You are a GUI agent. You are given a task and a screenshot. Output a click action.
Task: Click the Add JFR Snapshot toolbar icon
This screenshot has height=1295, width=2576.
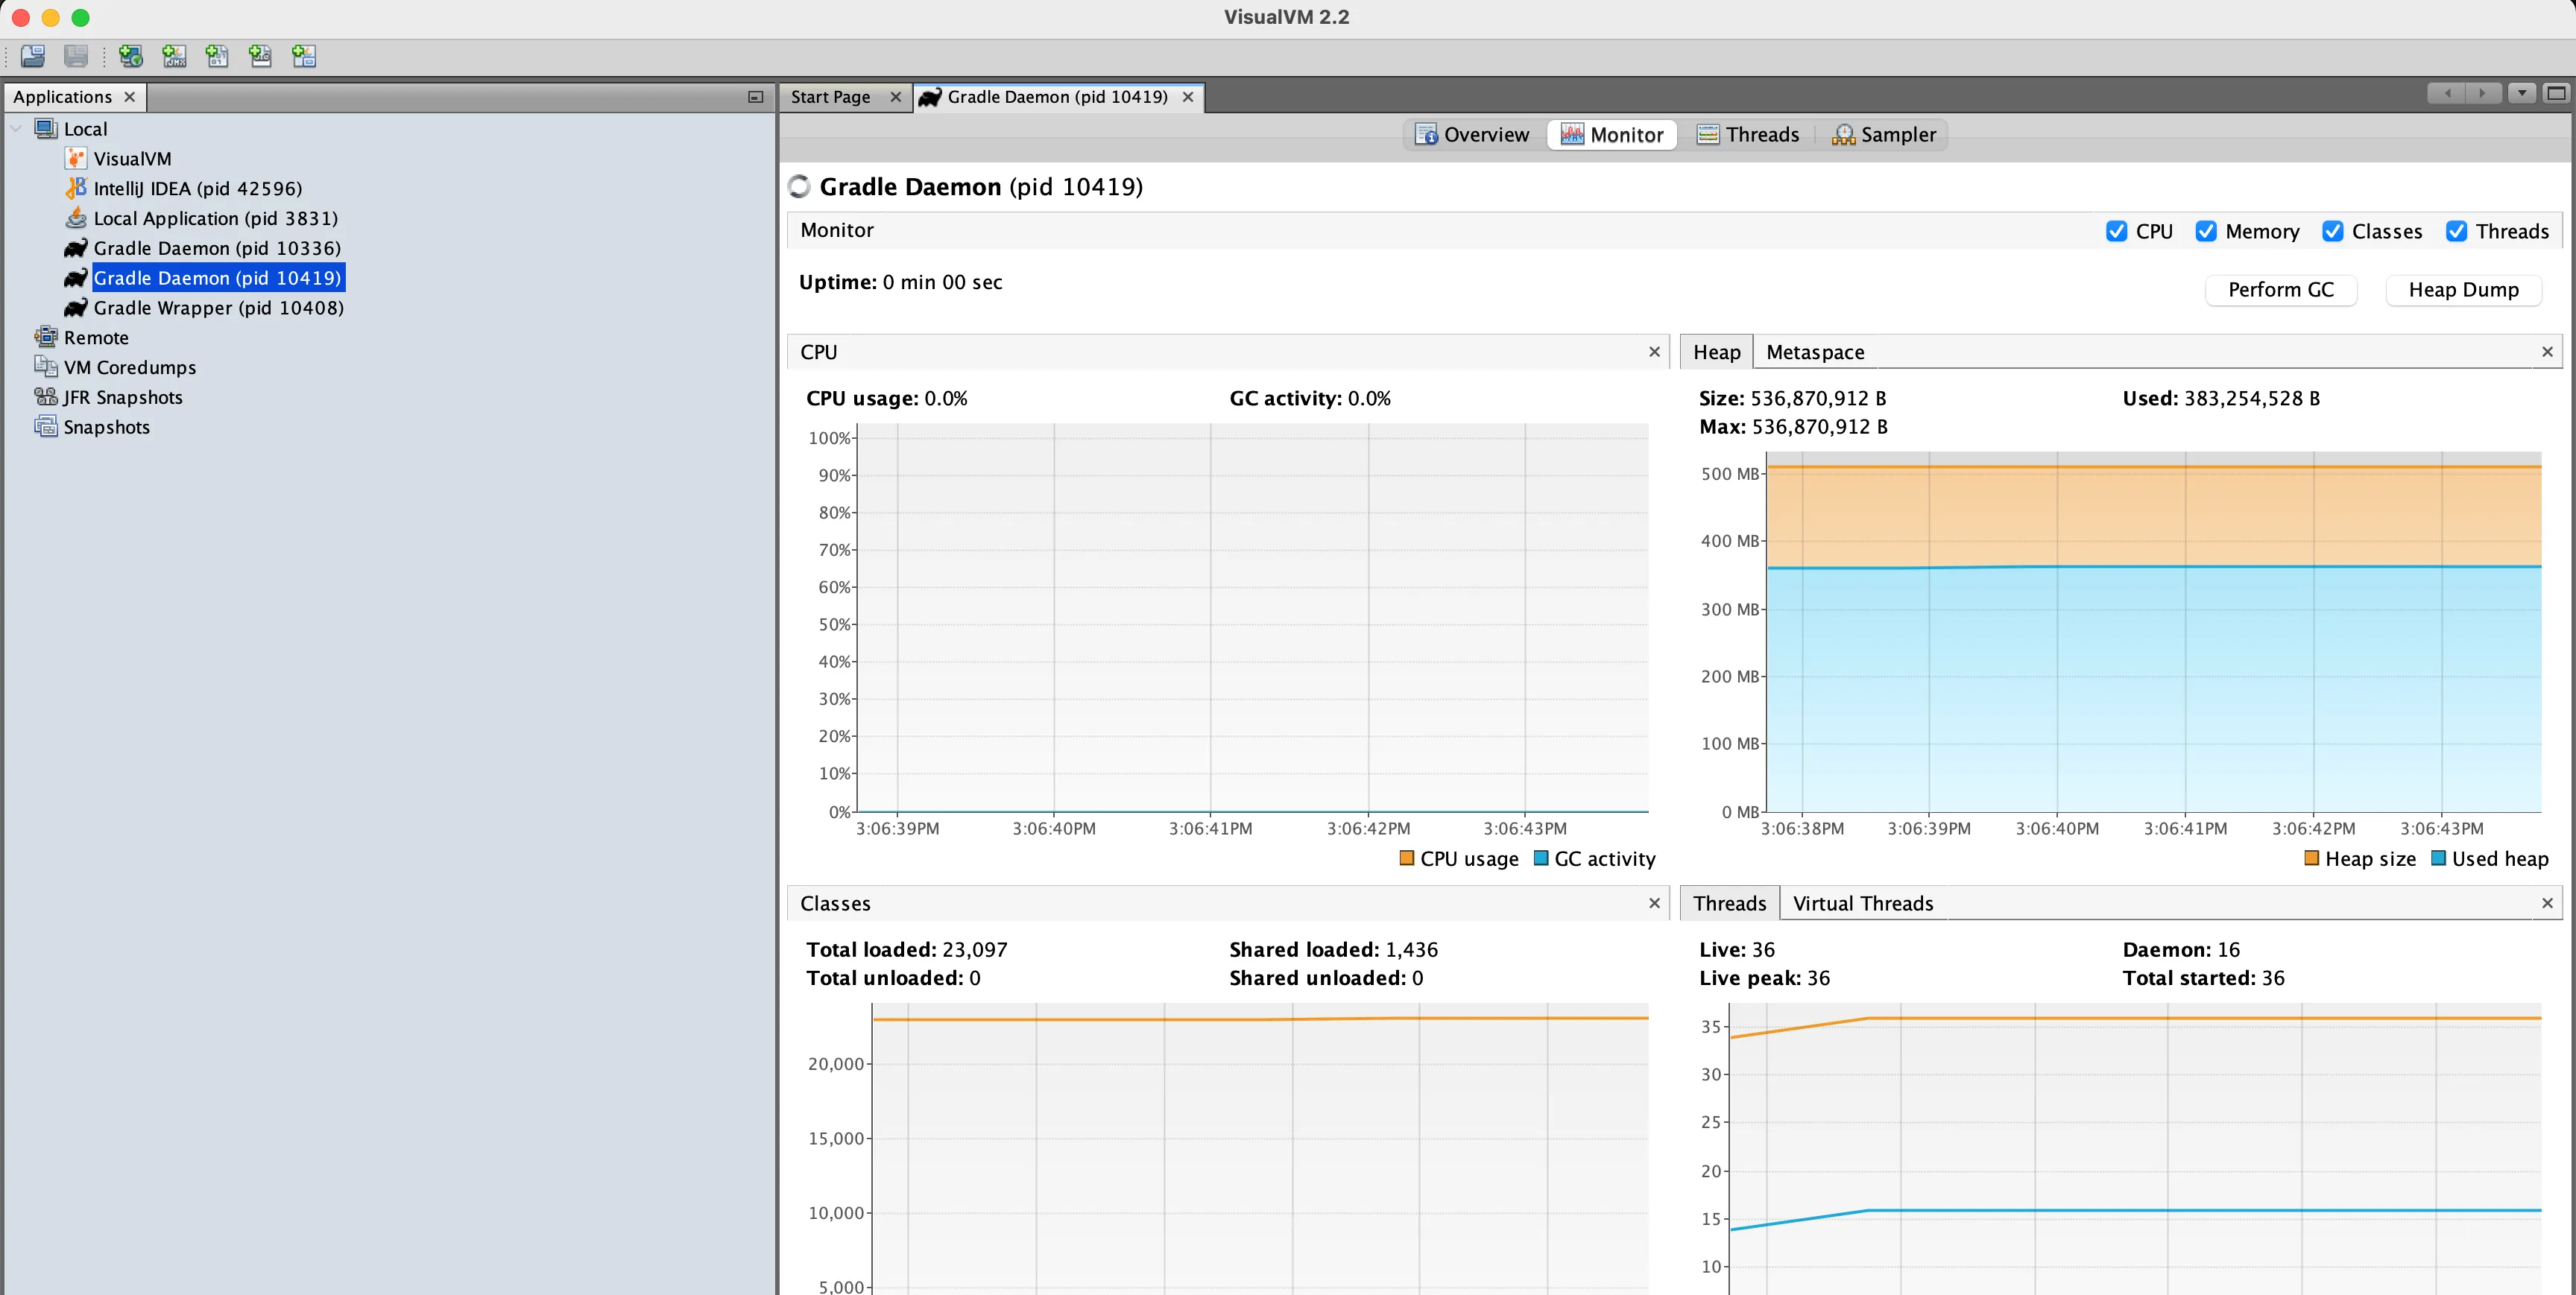point(260,56)
